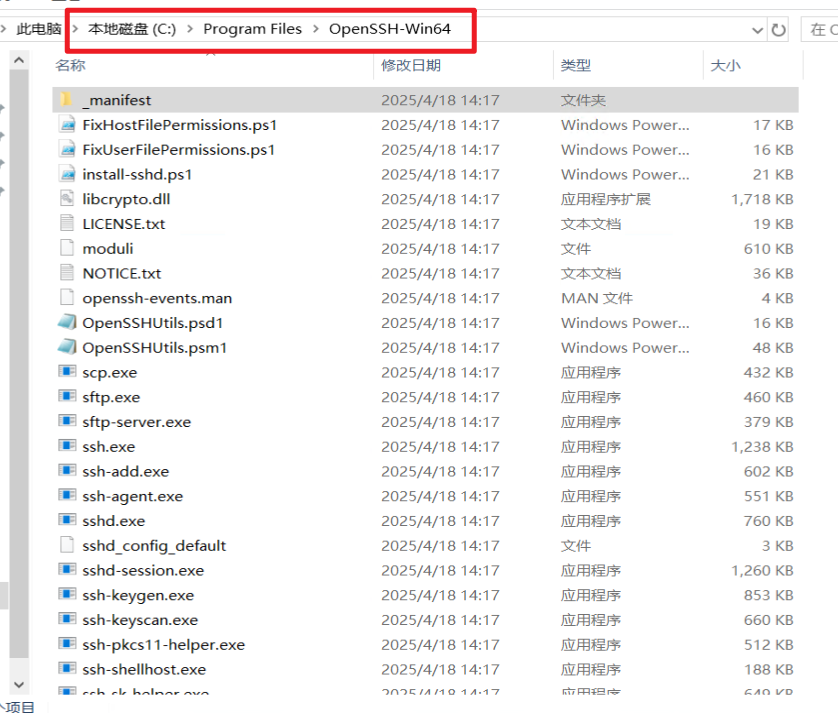Click the sshd.exe application icon
This screenshot has width=838, height=713.
(67, 520)
